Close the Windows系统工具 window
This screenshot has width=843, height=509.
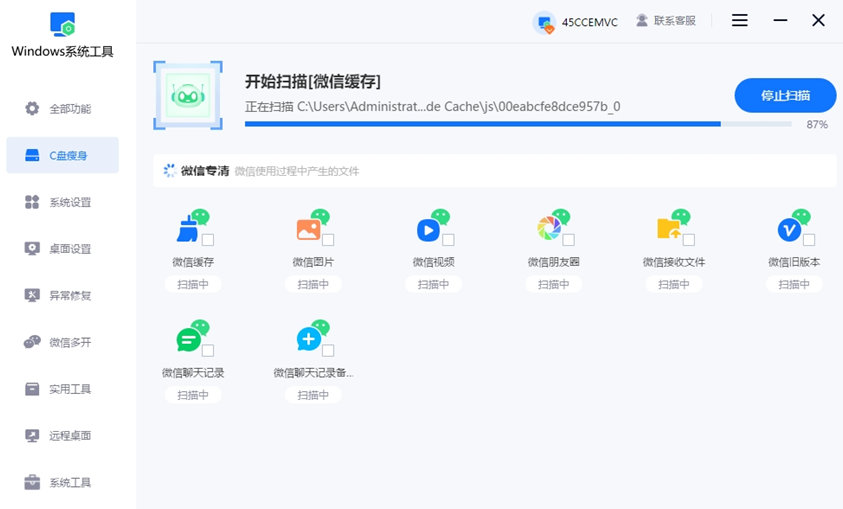point(818,20)
